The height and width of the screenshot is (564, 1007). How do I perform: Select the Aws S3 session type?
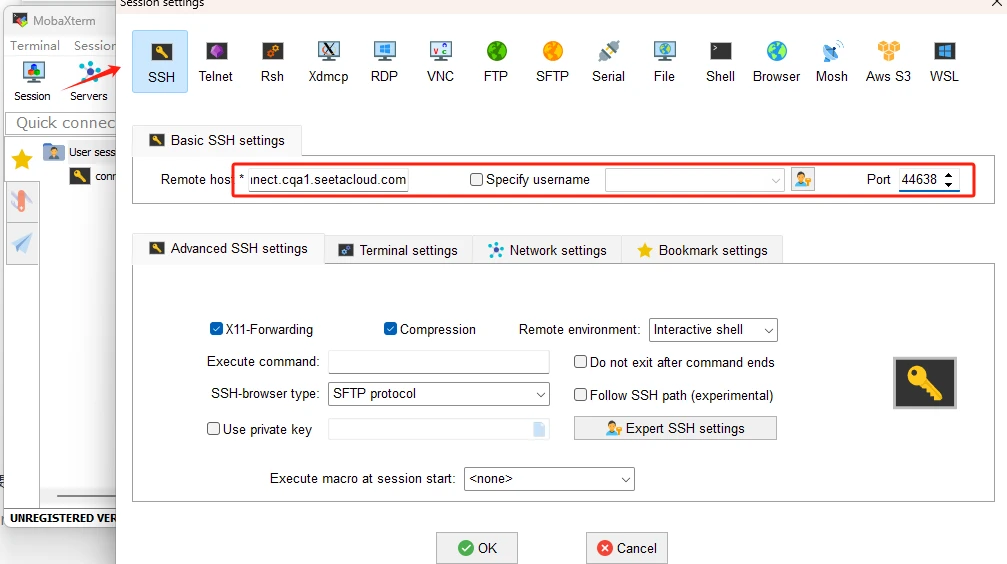click(888, 62)
